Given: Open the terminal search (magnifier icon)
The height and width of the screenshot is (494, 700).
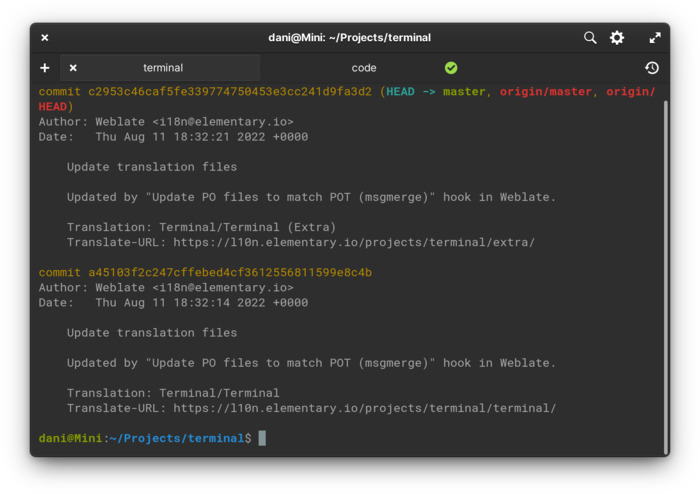Looking at the screenshot, I should click(x=590, y=38).
